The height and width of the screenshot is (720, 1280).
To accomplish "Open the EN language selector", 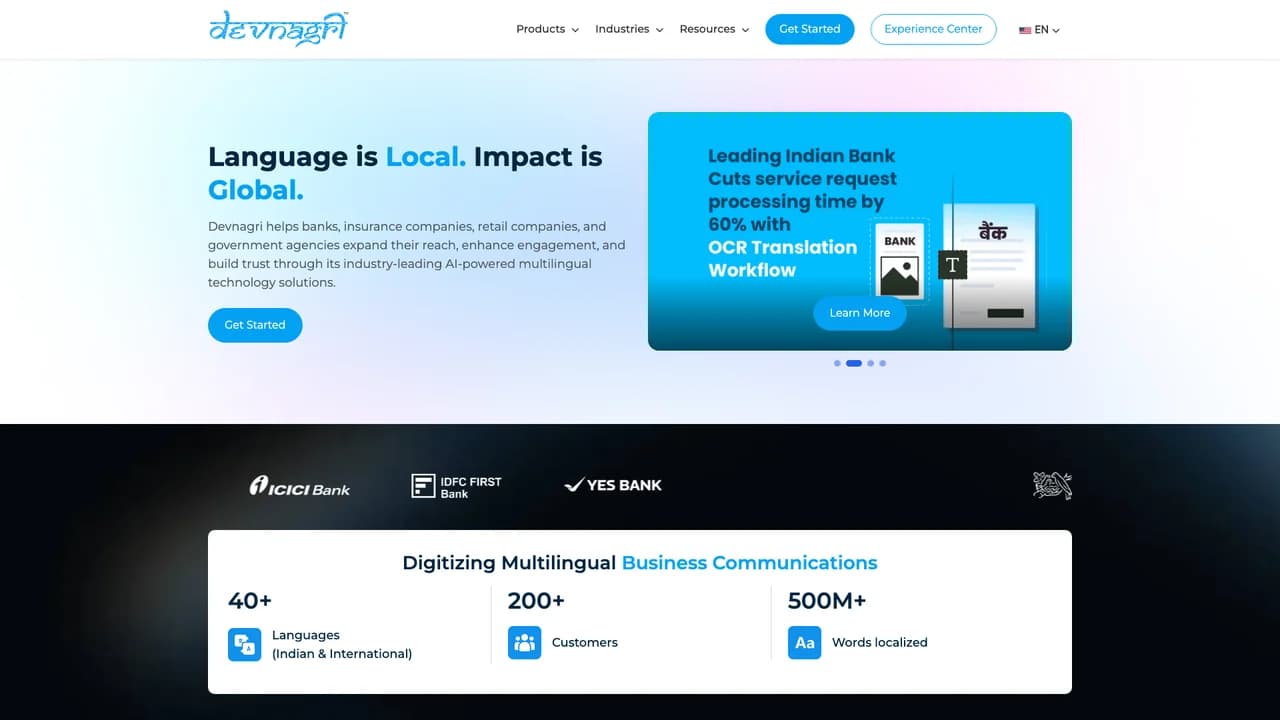I will point(1039,30).
